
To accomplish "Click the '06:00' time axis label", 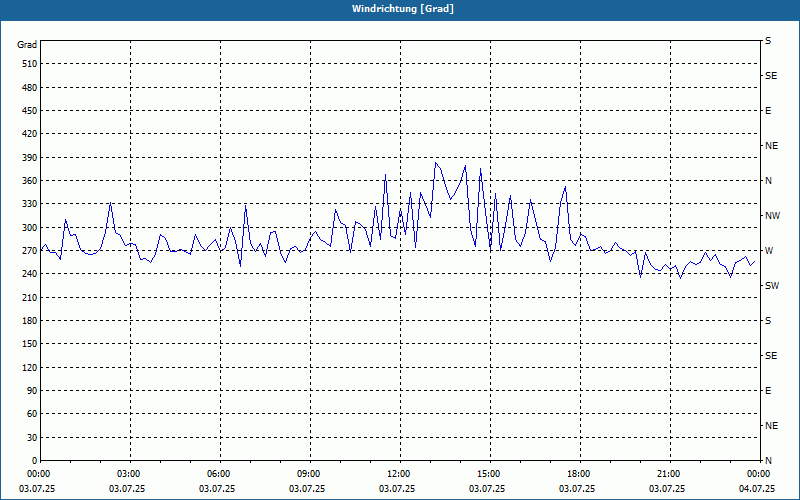I will click(217, 474).
